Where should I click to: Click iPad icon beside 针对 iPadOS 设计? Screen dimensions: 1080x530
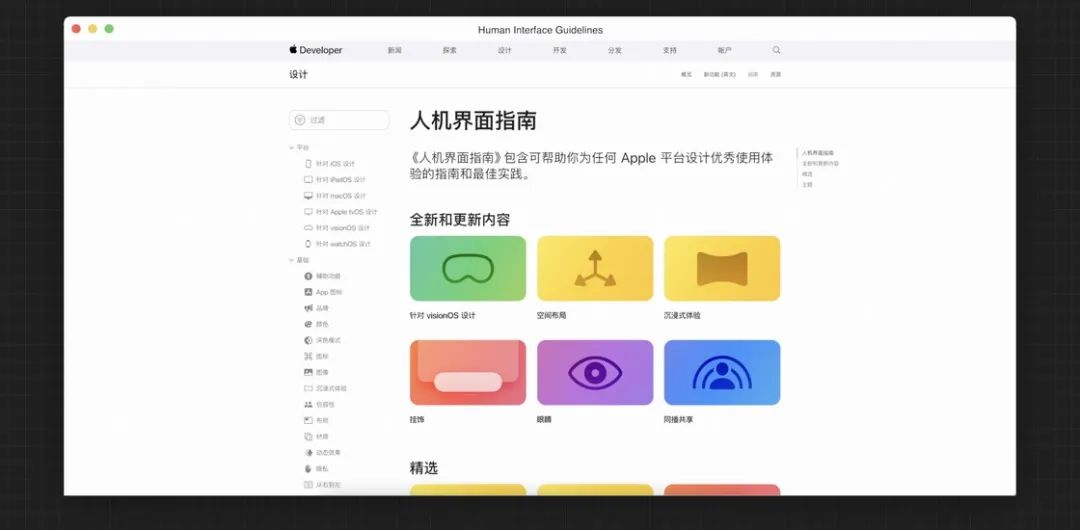click(308, 180)
